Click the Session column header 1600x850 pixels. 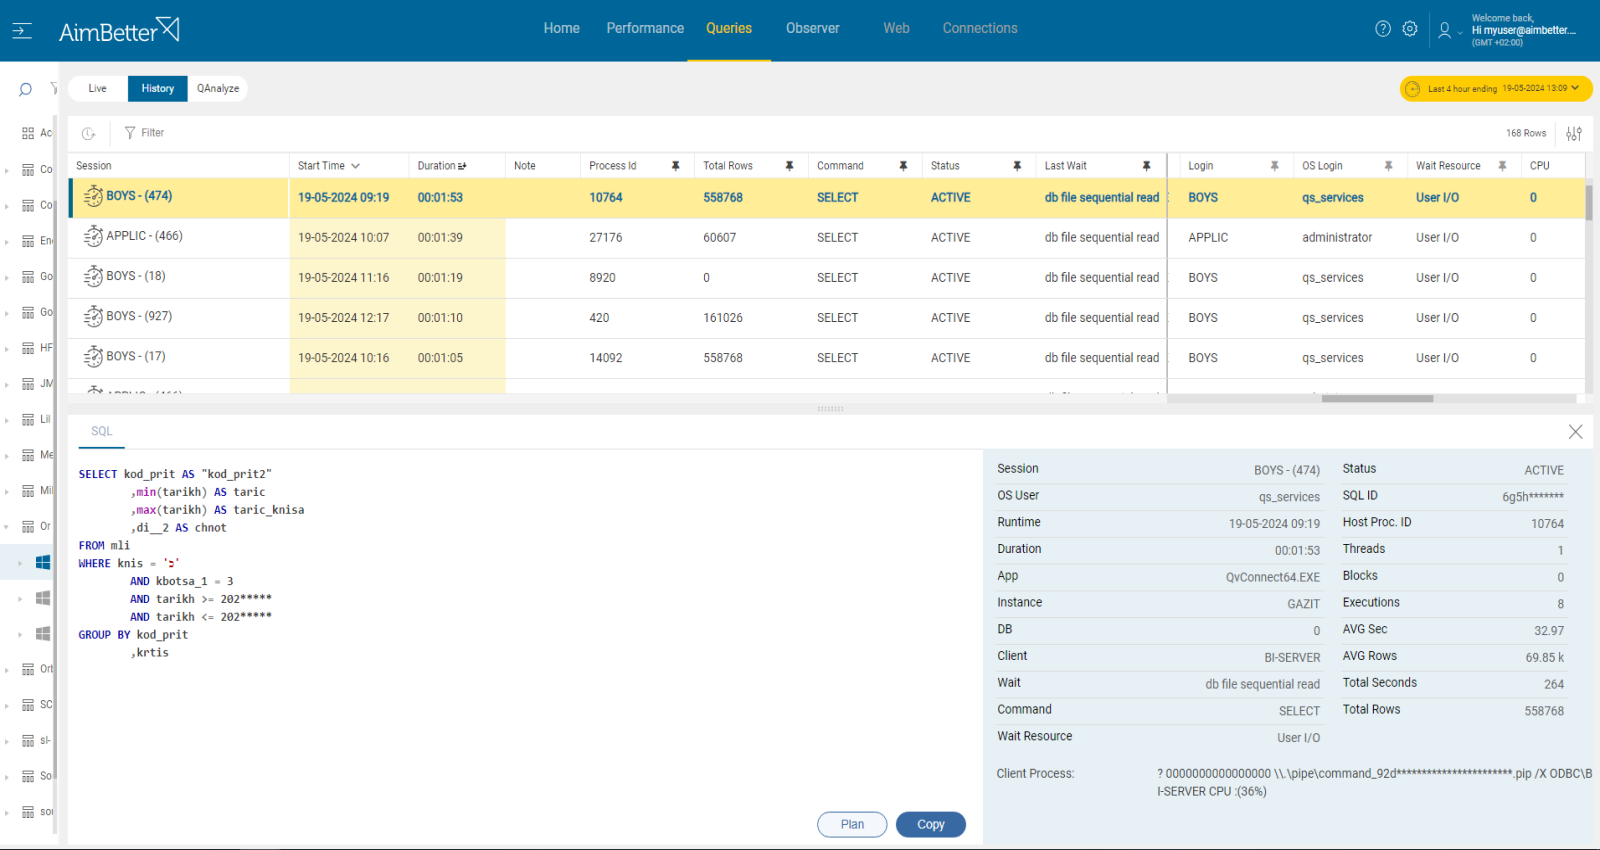pyautogui.click(x=94, y=166)
